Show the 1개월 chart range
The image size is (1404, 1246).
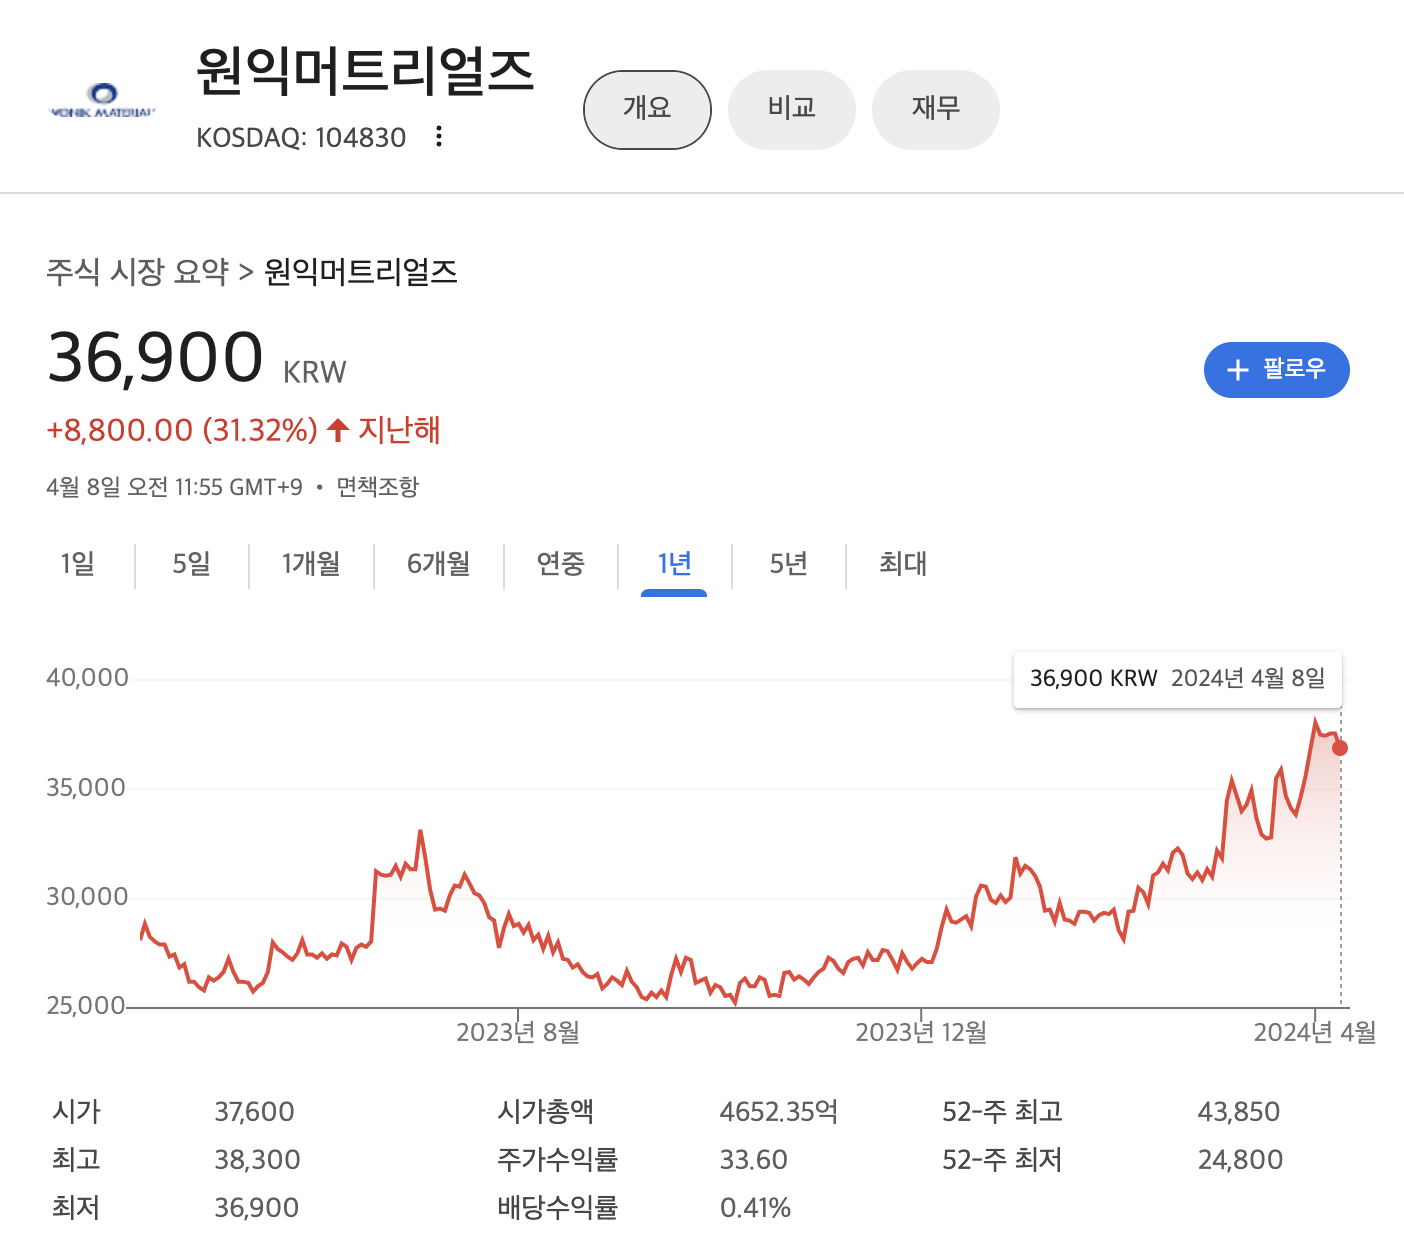pos(311,564)
